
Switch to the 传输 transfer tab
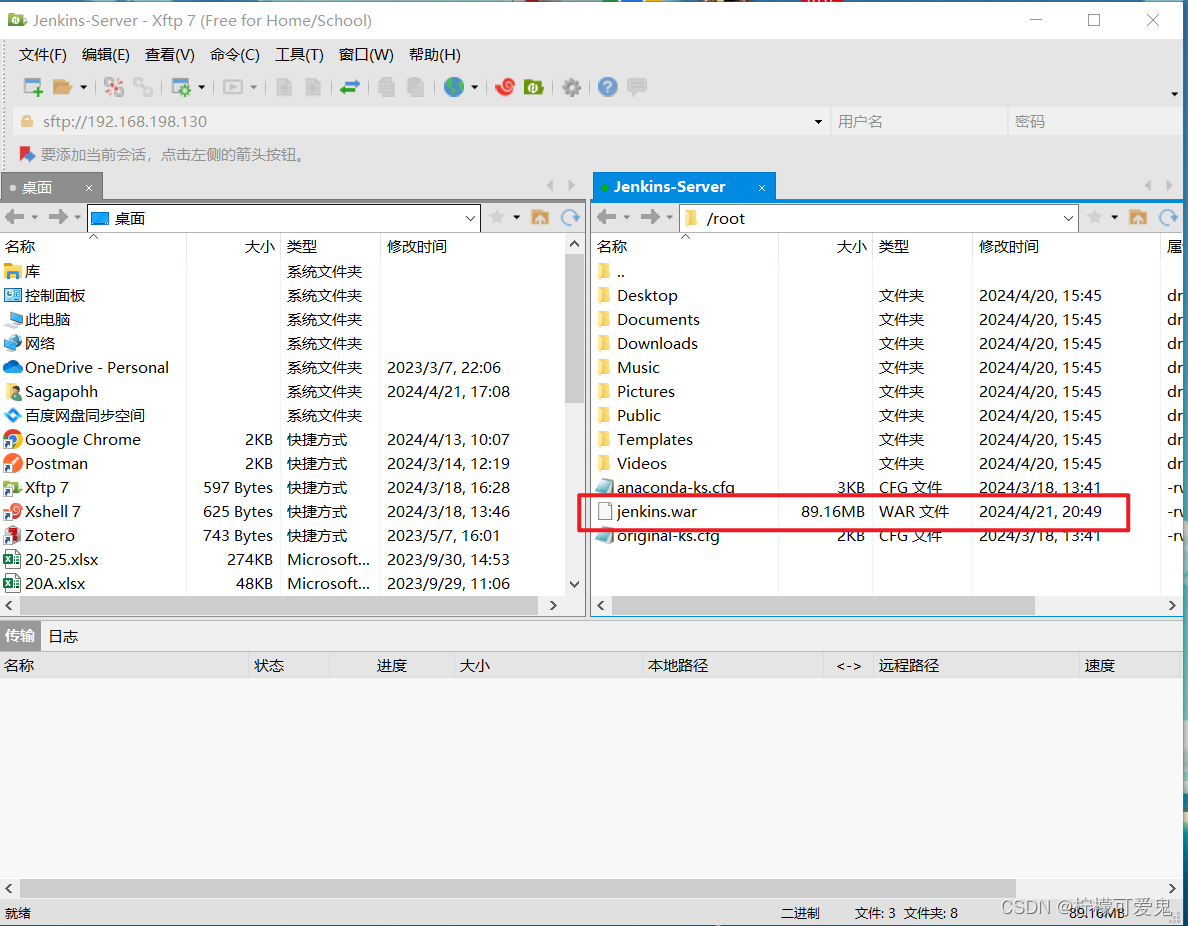click(20, 636)
